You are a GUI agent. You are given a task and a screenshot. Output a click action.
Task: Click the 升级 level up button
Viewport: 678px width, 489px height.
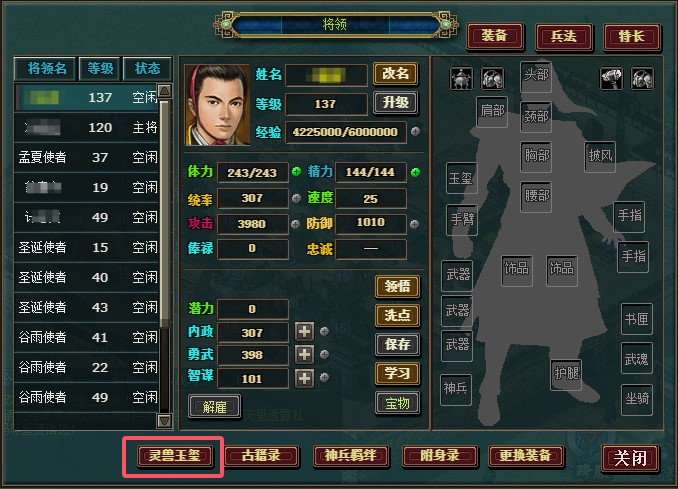396,103
